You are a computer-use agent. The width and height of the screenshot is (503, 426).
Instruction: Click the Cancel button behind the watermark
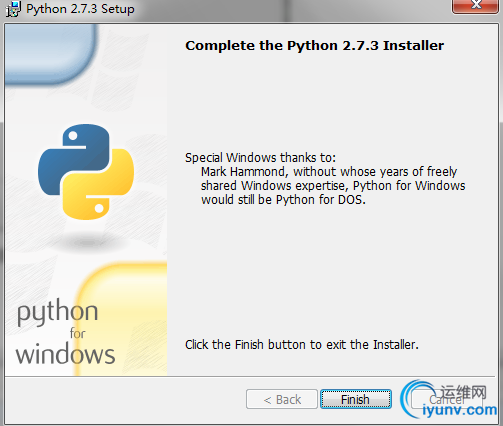click(x=447, y=399)
